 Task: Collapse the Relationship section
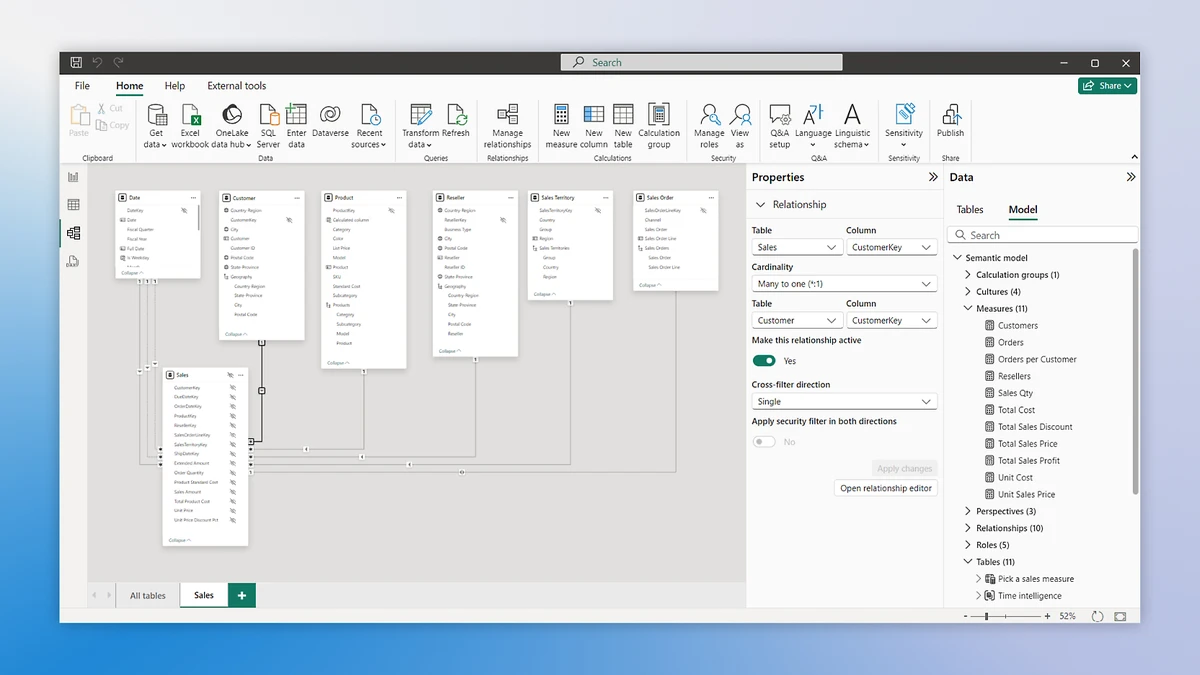(762, 204)
